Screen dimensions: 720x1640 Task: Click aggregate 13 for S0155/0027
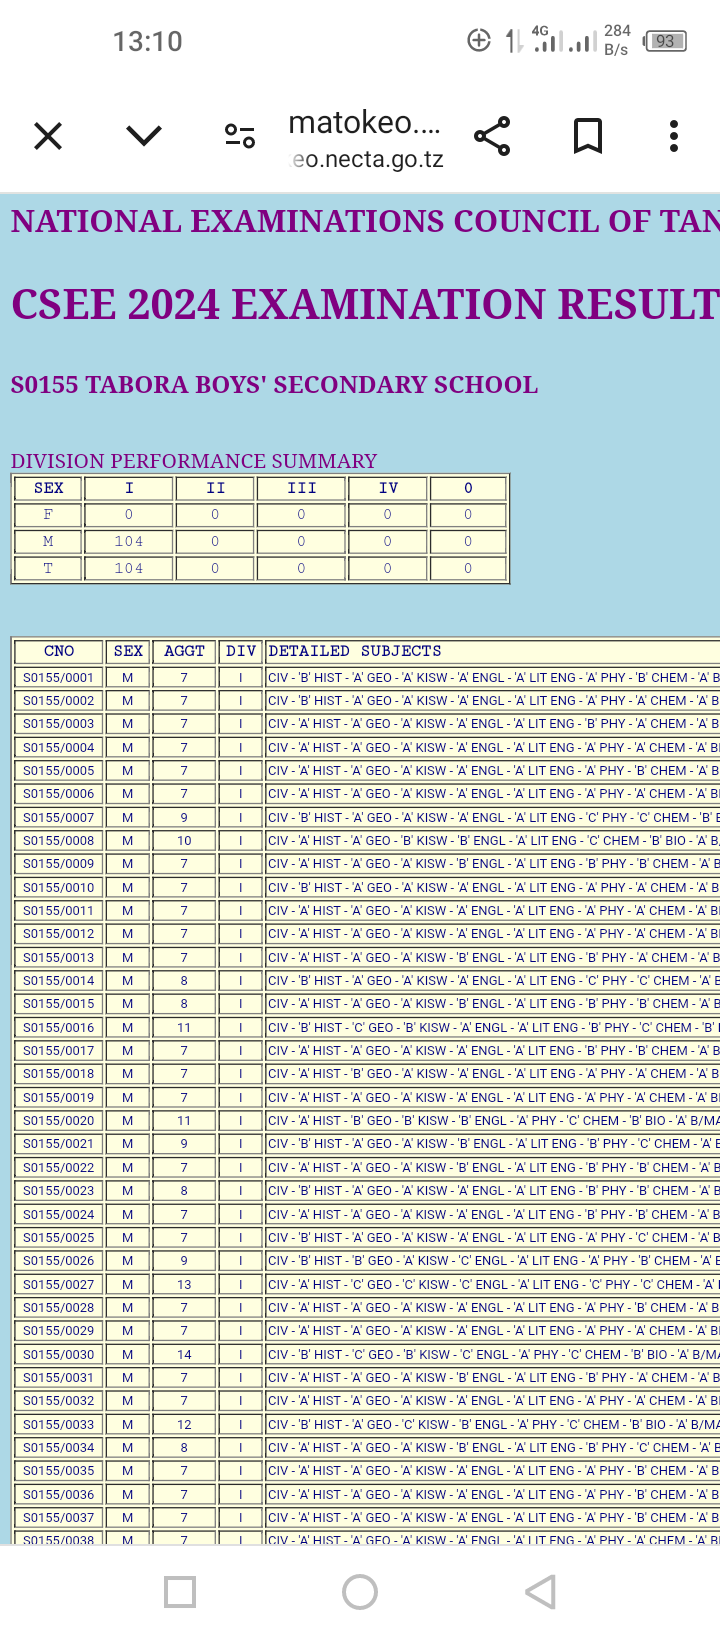(184, 1284)
